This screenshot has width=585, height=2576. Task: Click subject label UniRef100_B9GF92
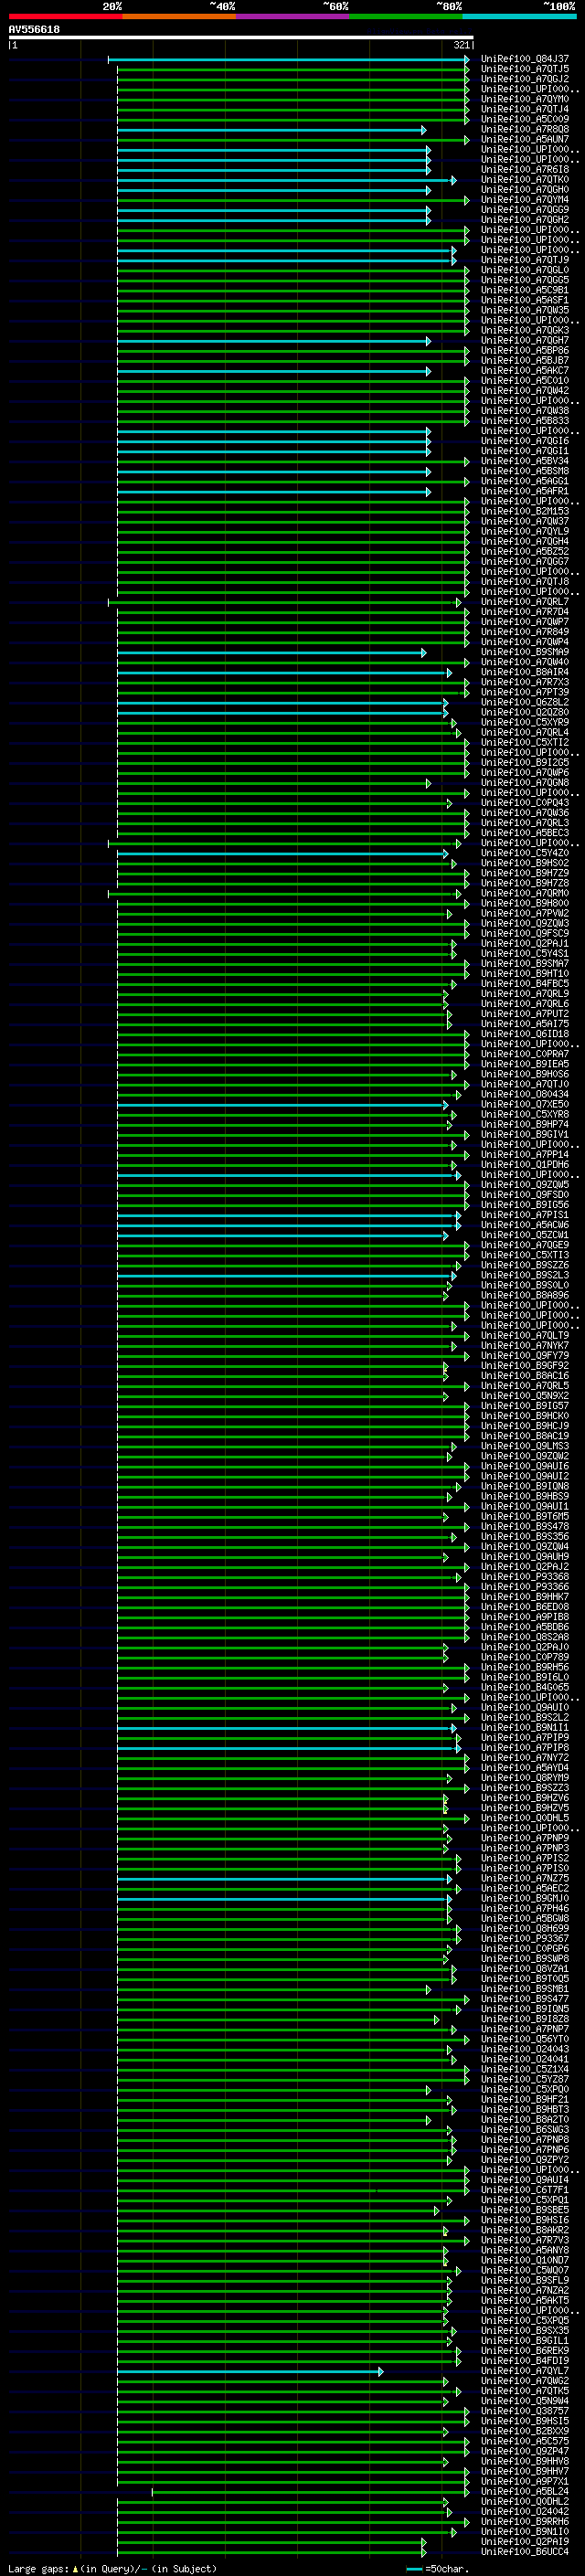[525, 1366]
